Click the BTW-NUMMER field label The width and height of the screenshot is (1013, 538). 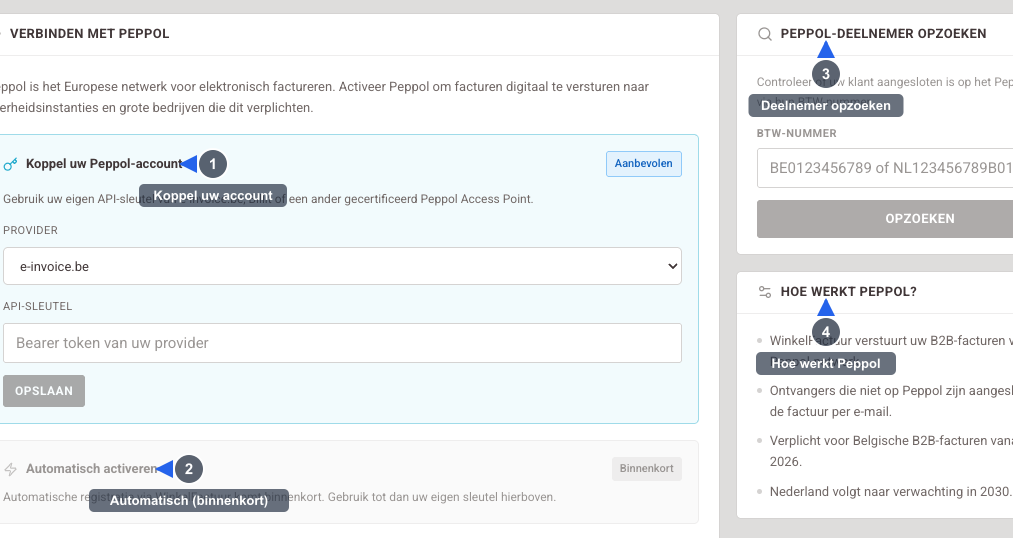797,134
